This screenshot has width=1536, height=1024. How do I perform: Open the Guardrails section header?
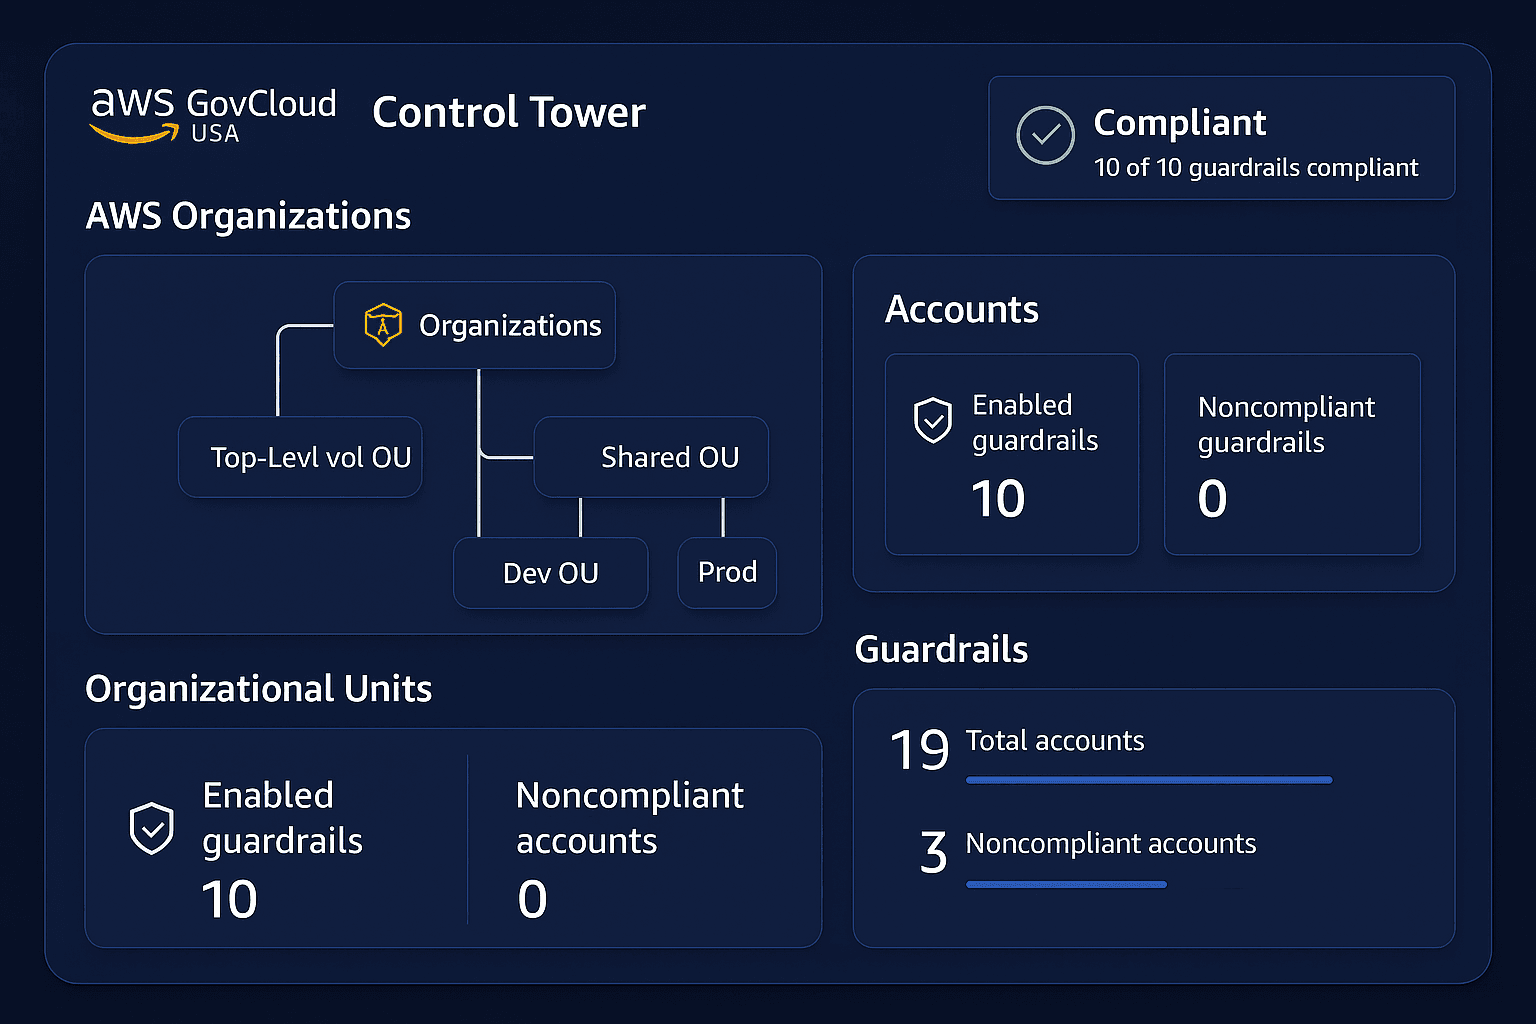tap(941, 649)
